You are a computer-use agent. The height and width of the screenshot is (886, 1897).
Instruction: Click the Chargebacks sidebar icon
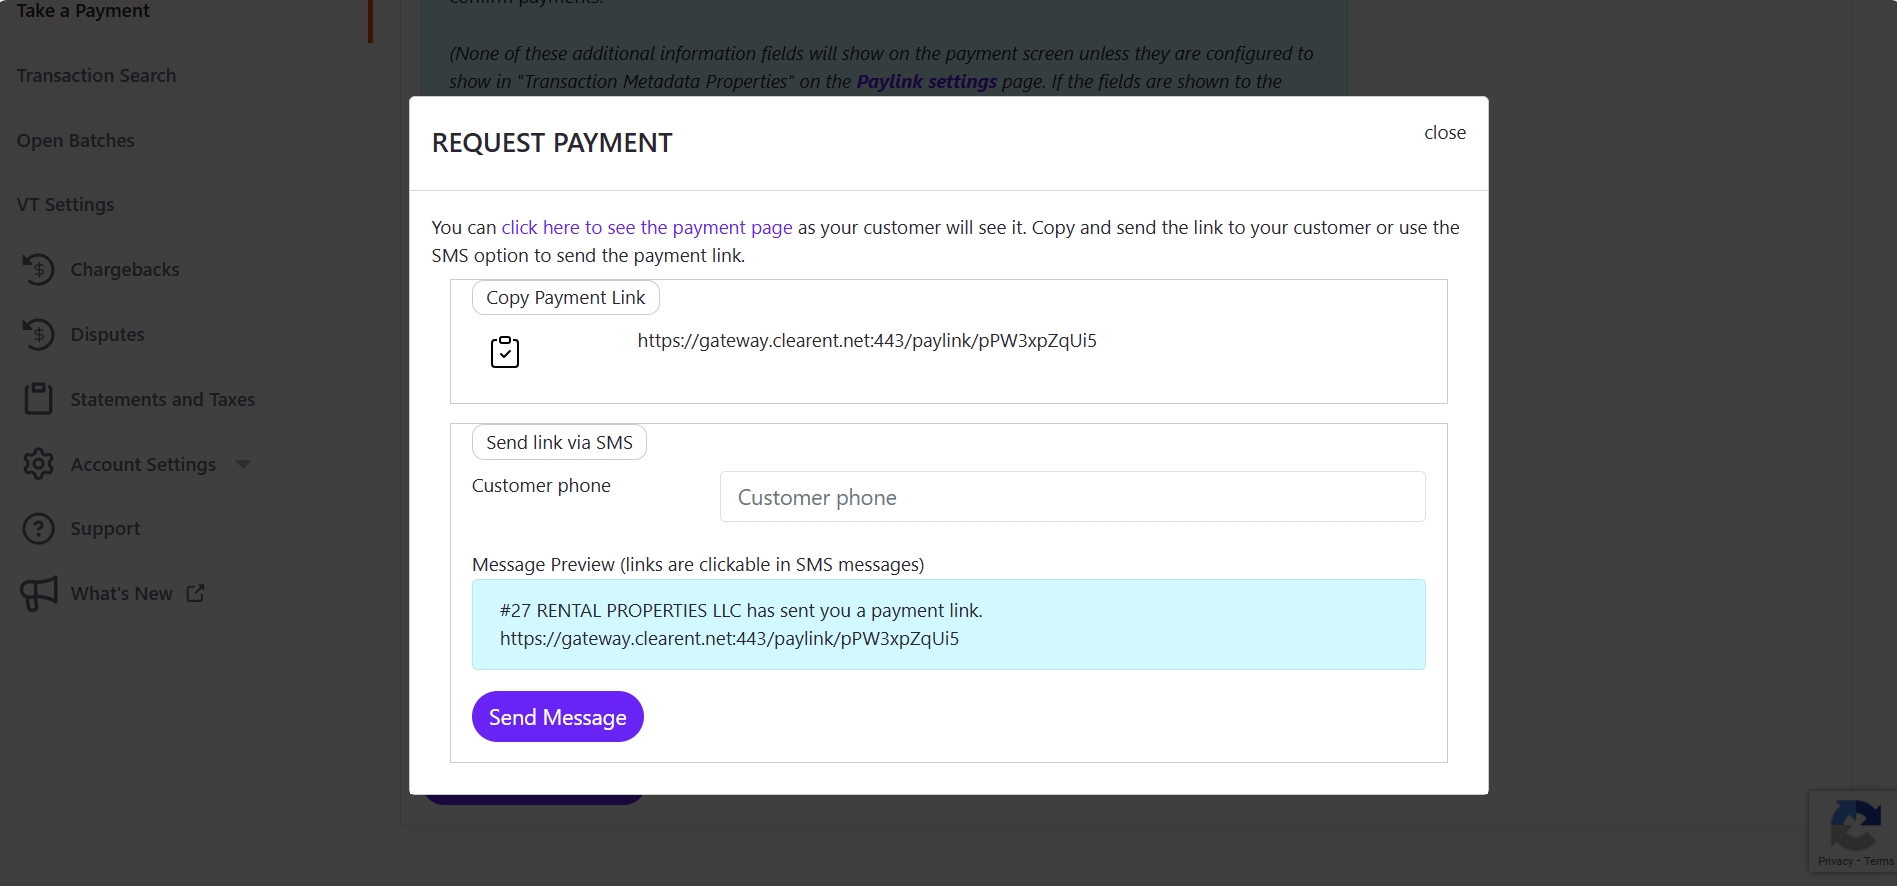pyautogui.click(x=38, y=269)
